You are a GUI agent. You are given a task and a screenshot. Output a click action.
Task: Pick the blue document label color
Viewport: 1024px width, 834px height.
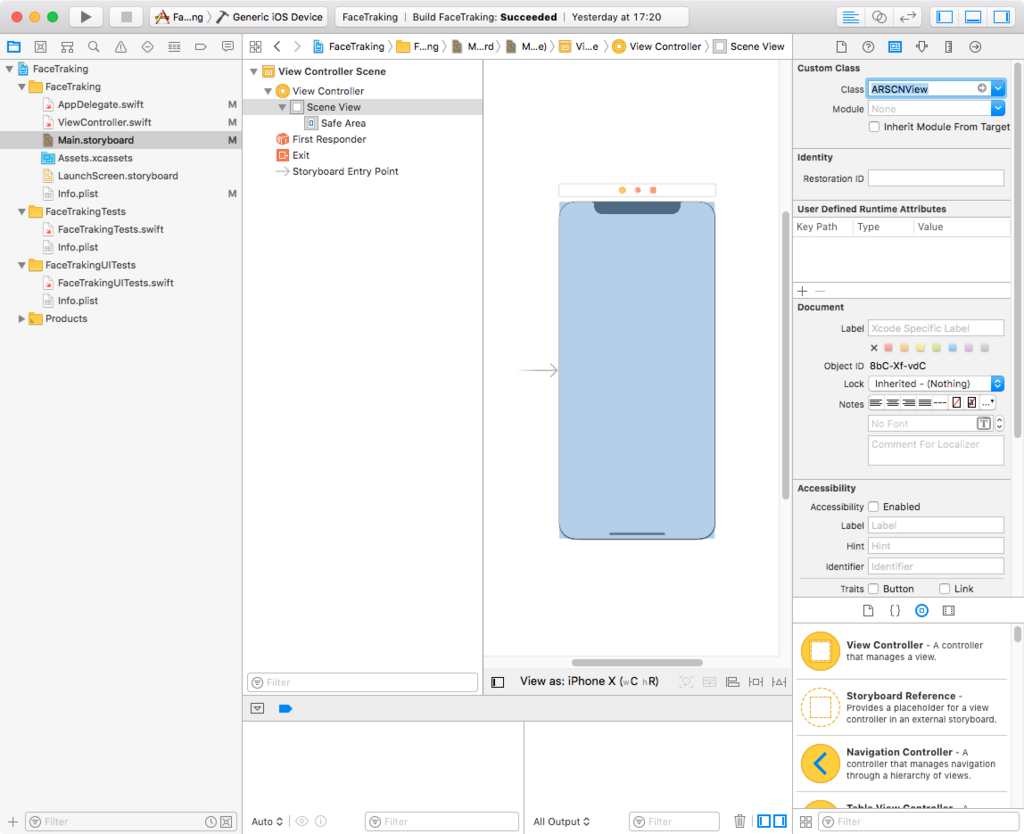pyautogui.click(x=952, y=347)
